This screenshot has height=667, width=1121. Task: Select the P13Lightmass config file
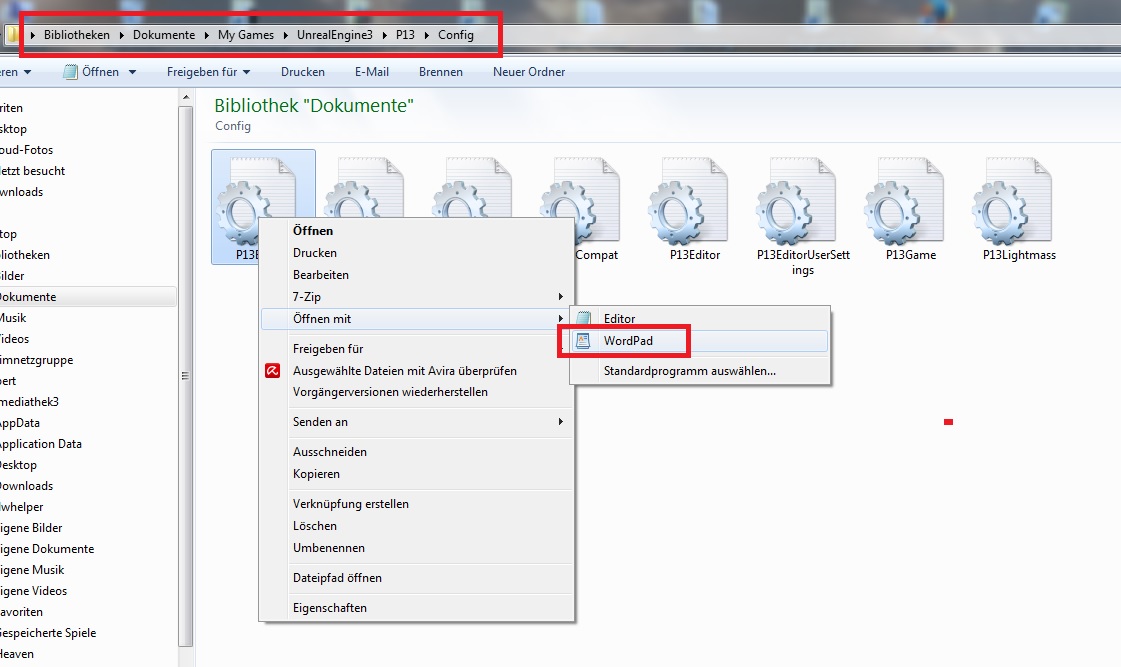[x=1012, y=202]
